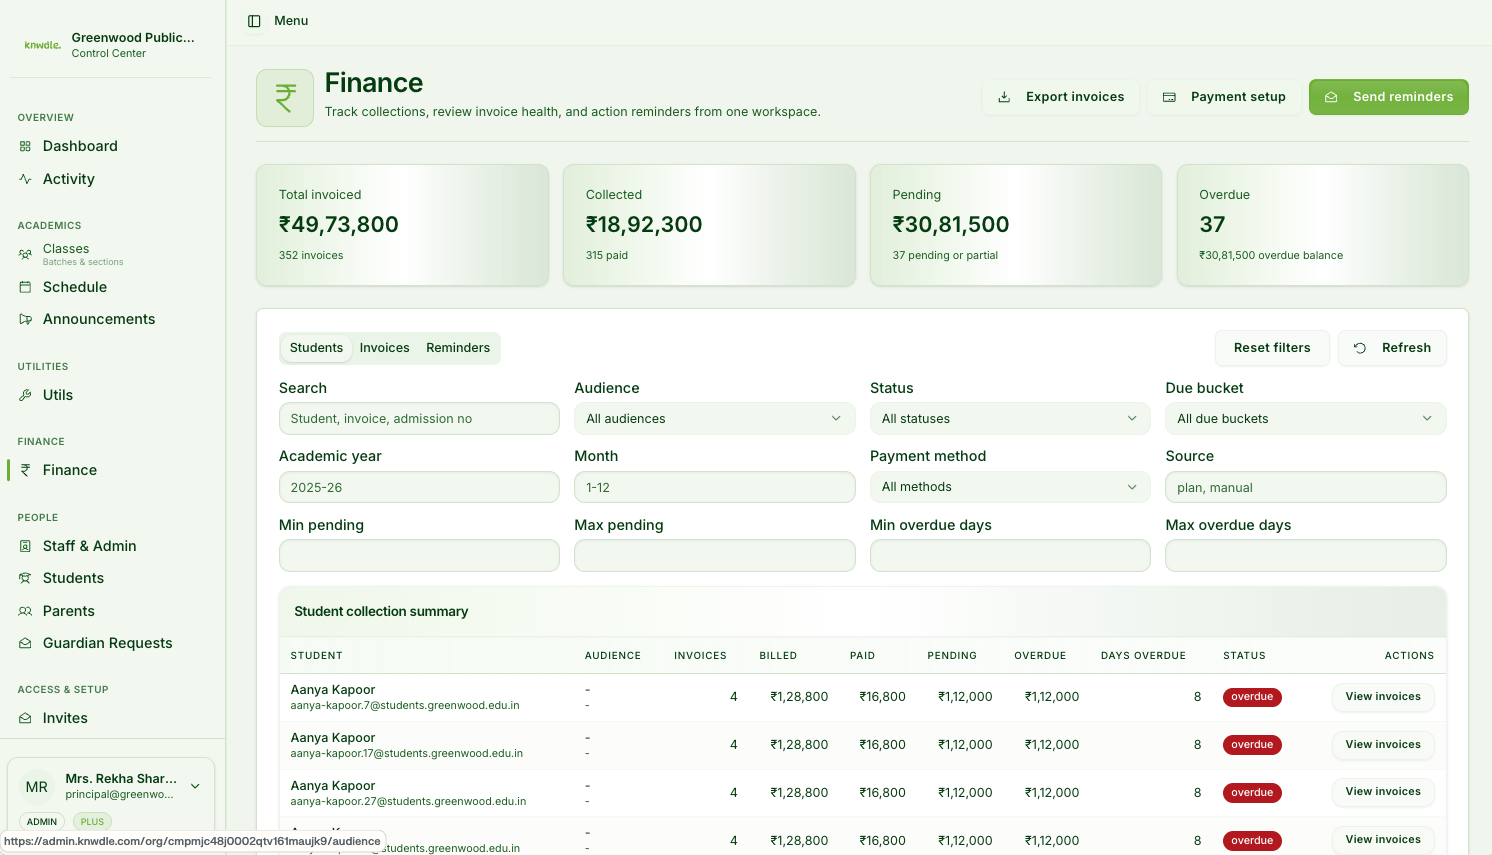The width and height of the screenshot is (1492, 855).
Task: Click aanya-kapoor.17@students.greenwood.edu.in email
Action: tap(407, 754)
